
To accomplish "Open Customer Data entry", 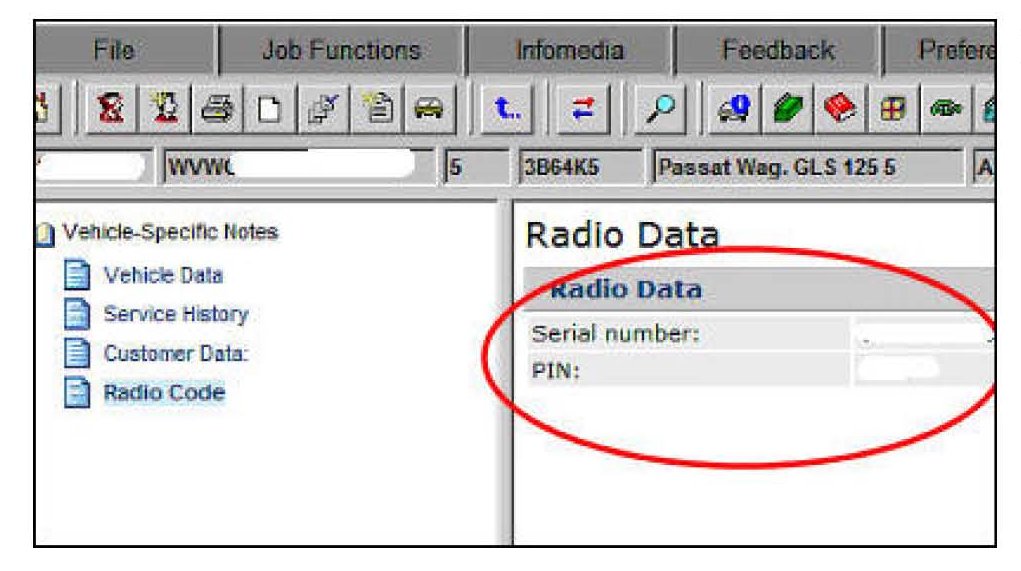I will [175, 353].
